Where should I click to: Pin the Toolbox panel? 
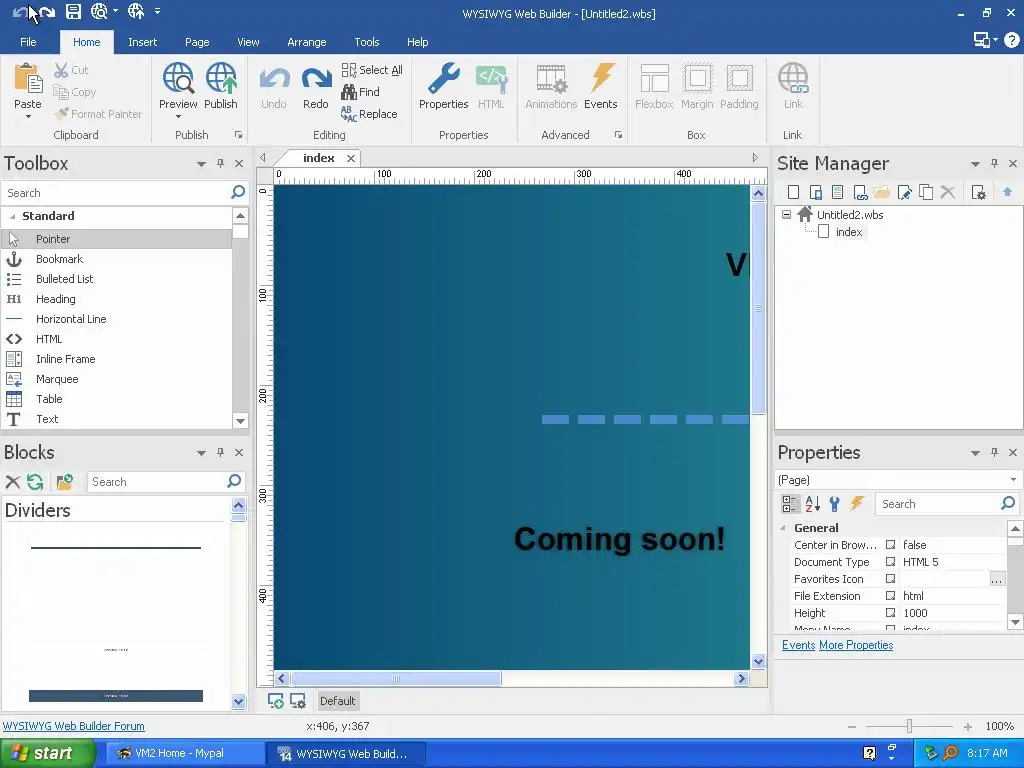pos(220,163)
